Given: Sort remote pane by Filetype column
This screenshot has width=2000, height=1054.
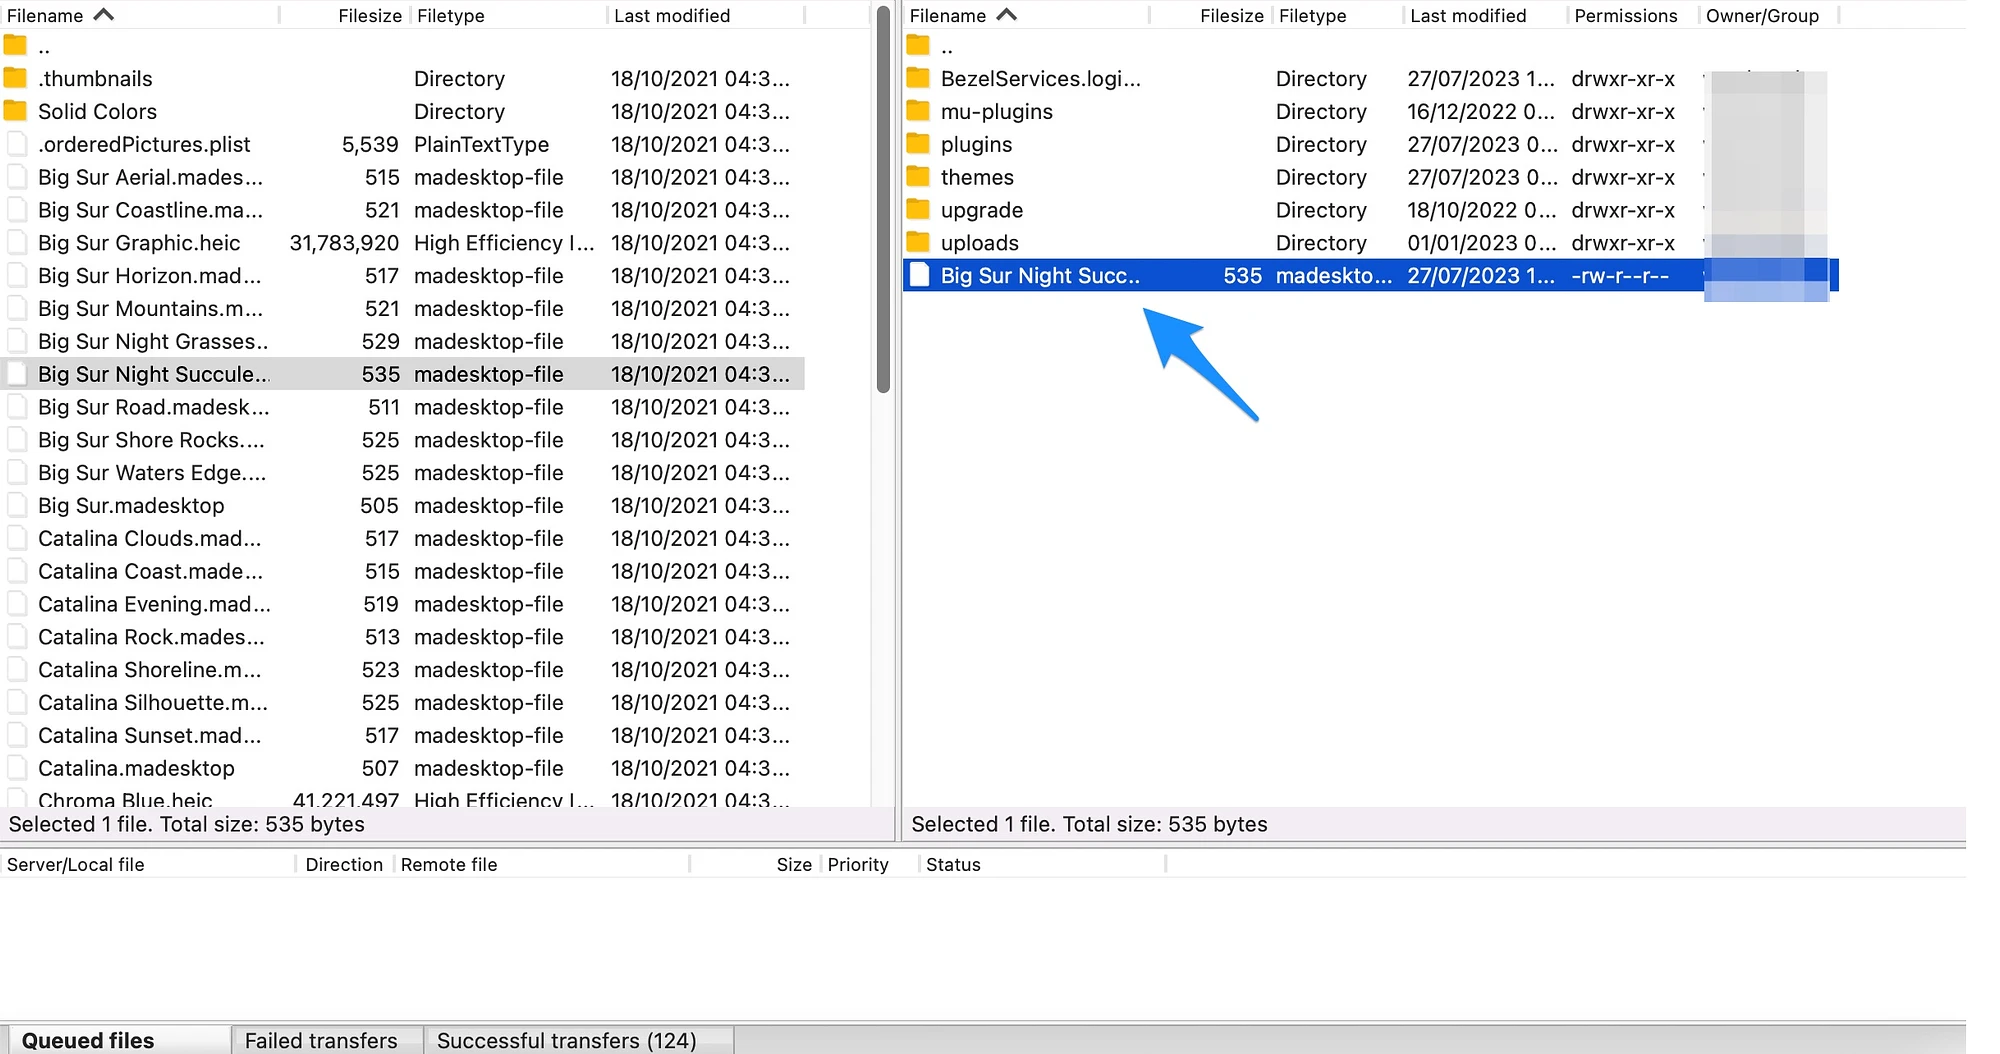Looking at the screenshot, I should (x=1338, y=15).
